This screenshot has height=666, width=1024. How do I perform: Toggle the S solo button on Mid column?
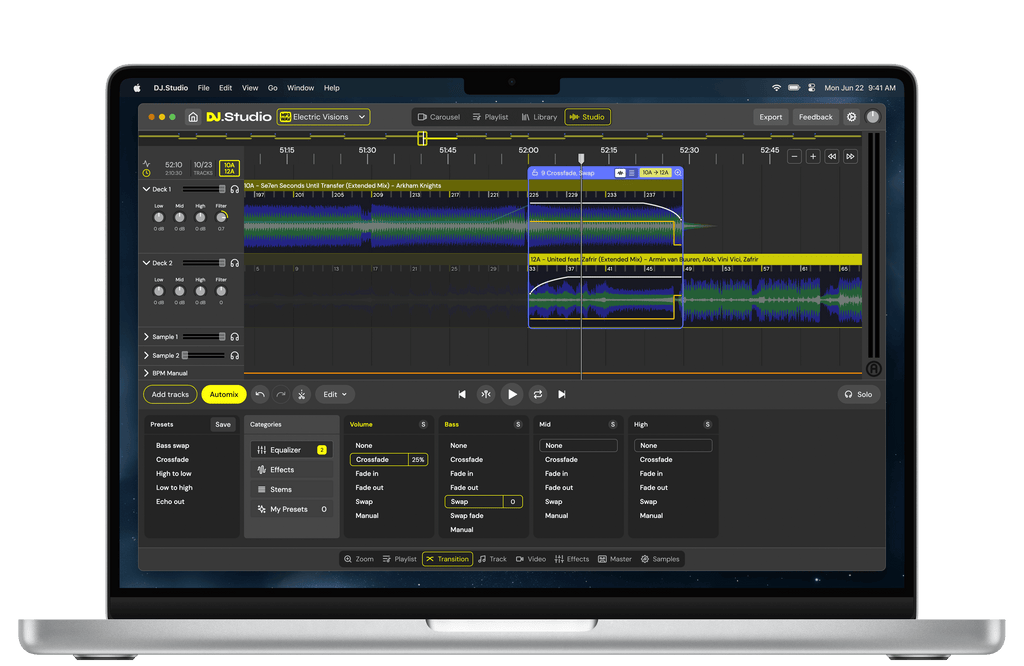[x=613, y=424]
